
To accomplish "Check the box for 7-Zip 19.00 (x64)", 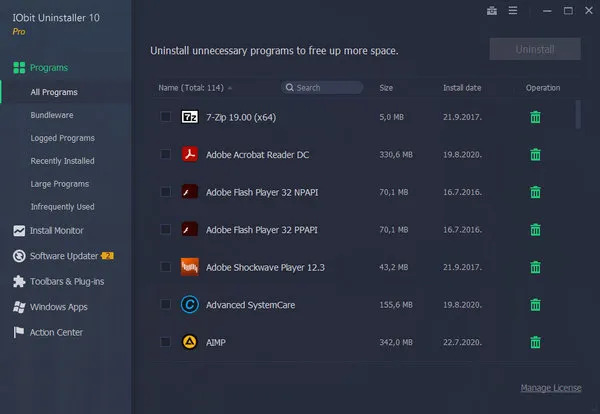I will coord(165,117).
